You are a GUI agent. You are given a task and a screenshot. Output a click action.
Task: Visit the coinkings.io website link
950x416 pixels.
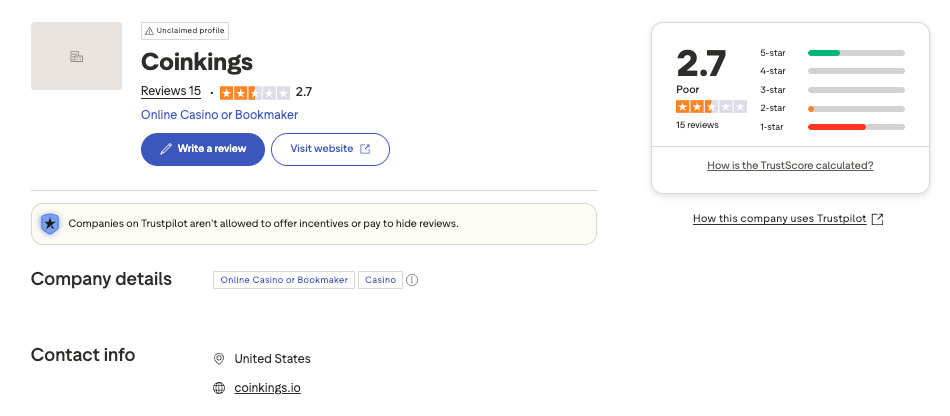pos(267,388)
